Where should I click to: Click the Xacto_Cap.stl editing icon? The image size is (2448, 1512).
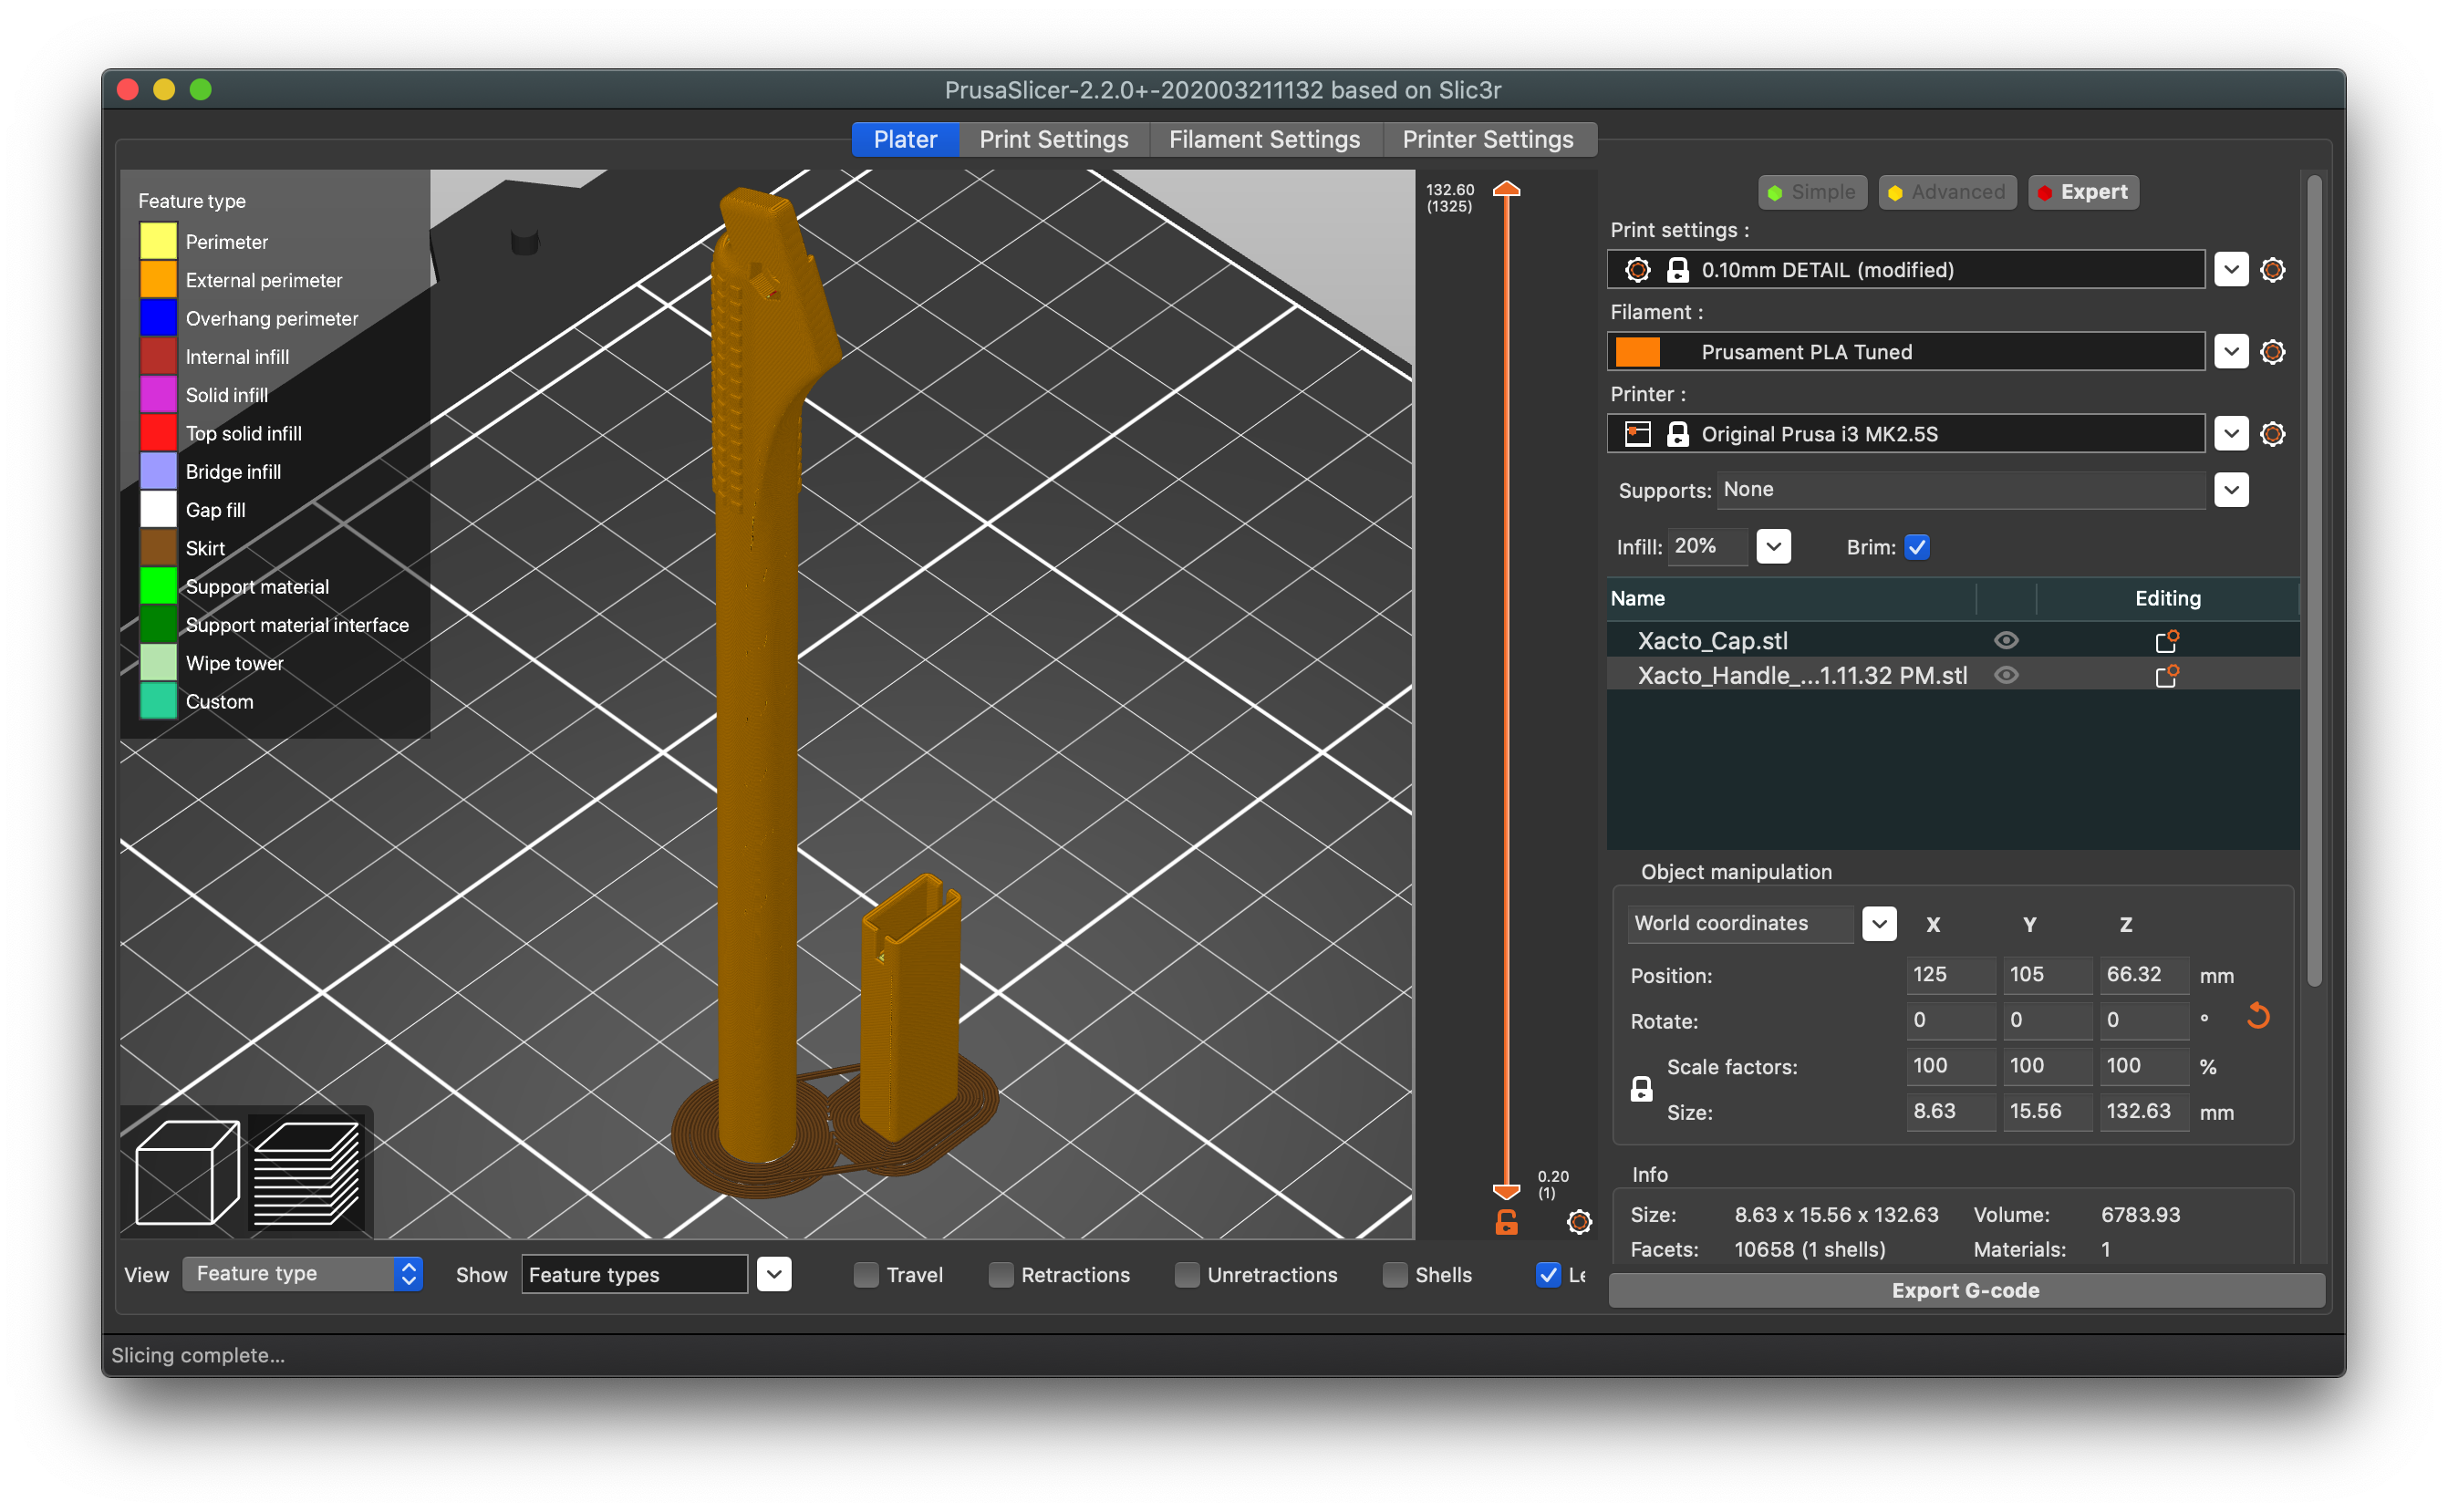pos(2166,641)
